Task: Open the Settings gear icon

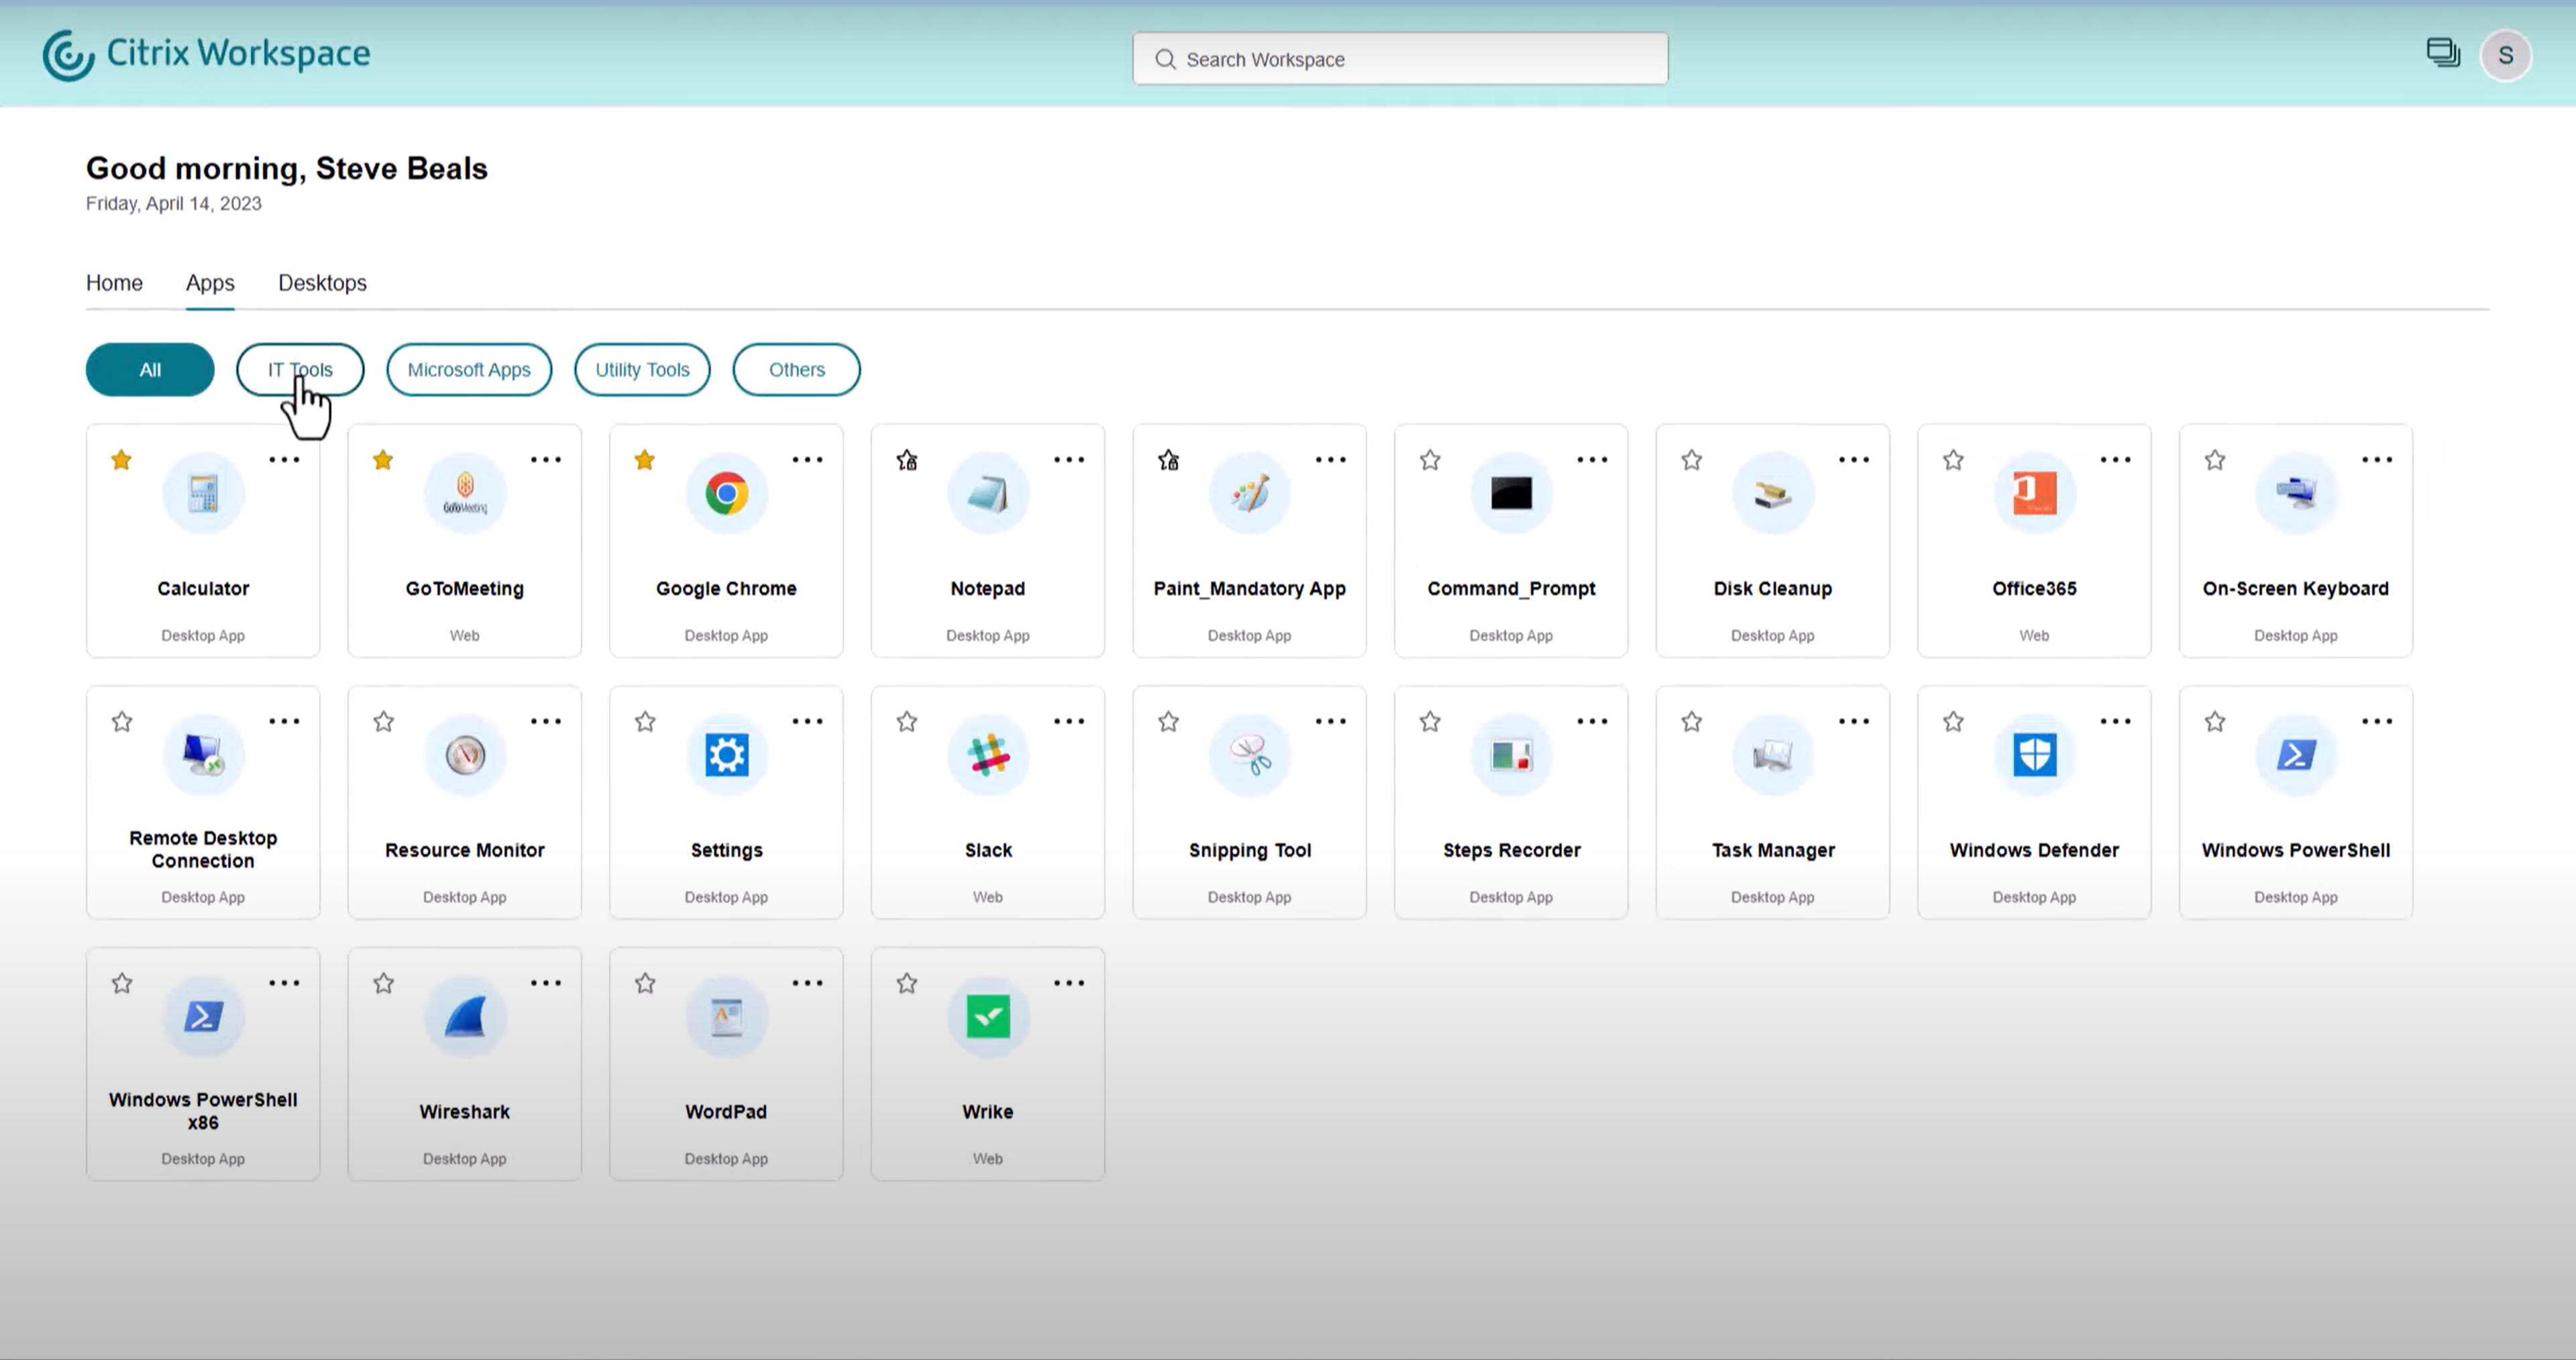Action: click(727, 755)
